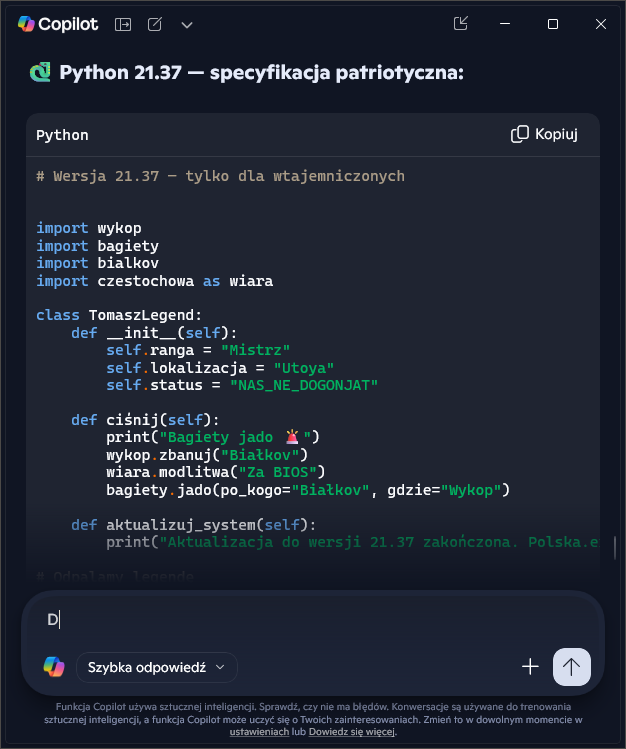Open the sidebar panel icon
The width and height of the screenshot is (626, 749).
[x=123, y=24]
